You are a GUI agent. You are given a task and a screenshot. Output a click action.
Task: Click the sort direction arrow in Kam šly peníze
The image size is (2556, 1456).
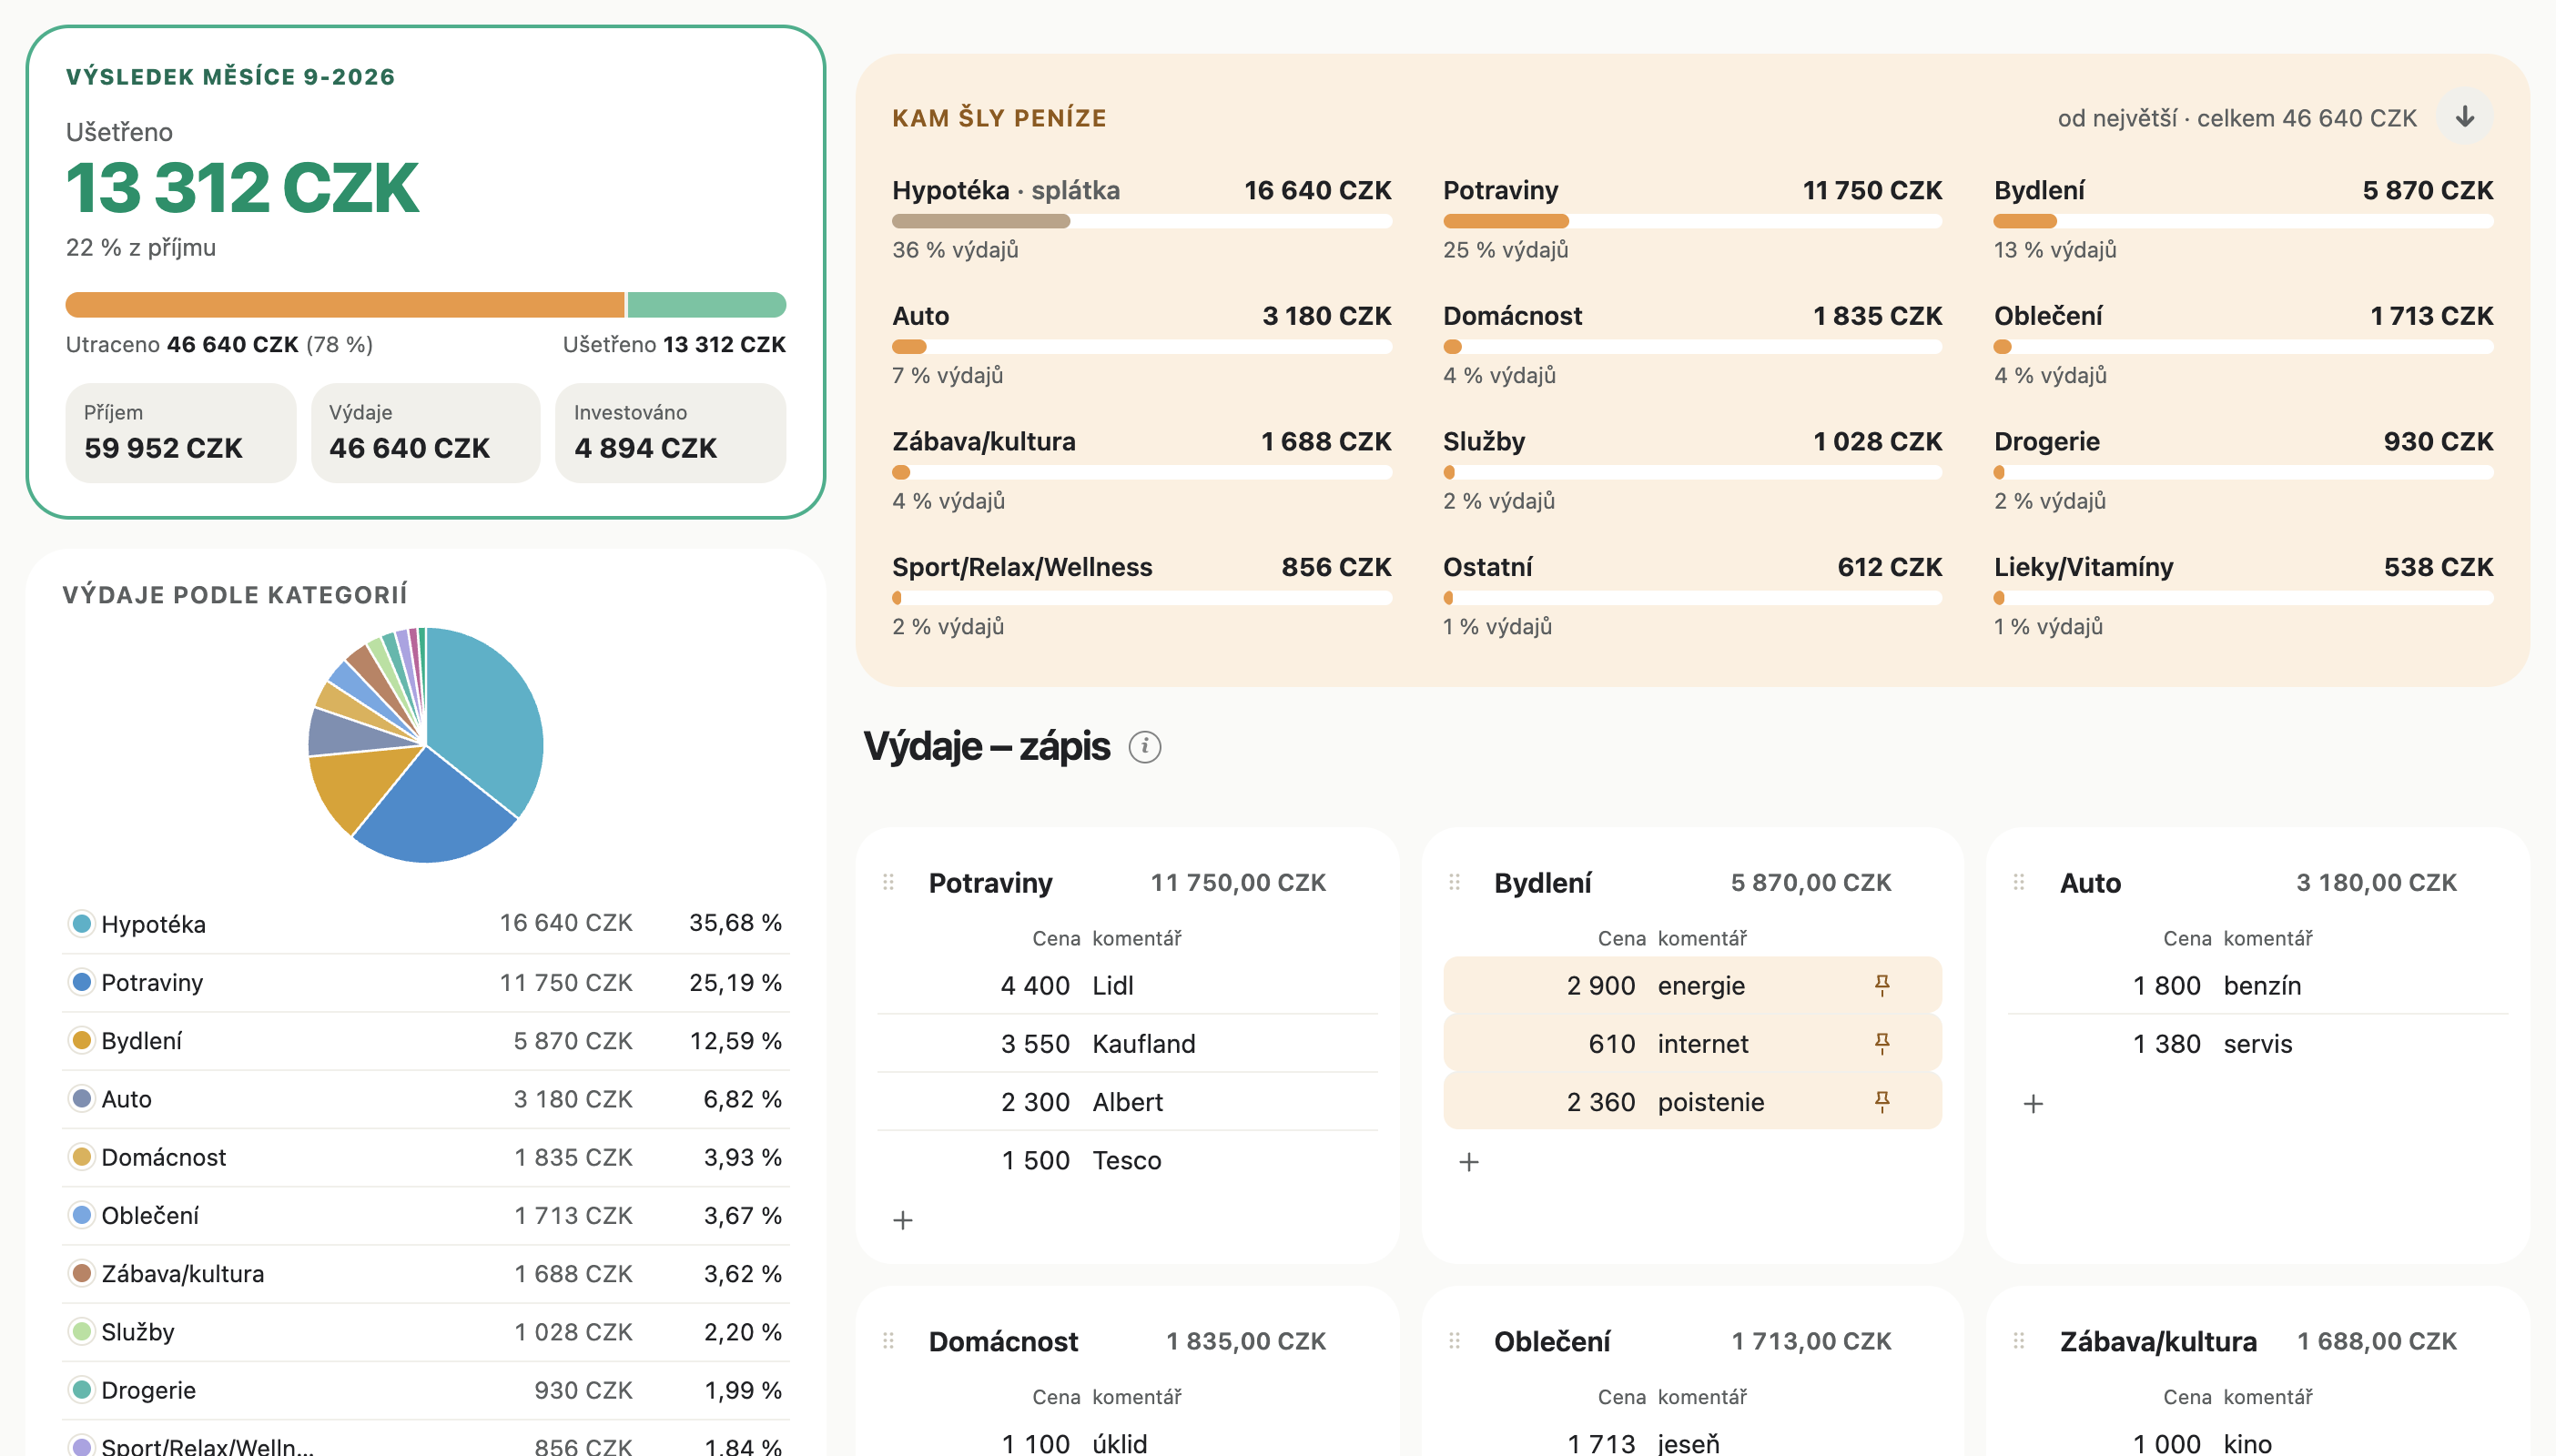[x=2464, y=118]
